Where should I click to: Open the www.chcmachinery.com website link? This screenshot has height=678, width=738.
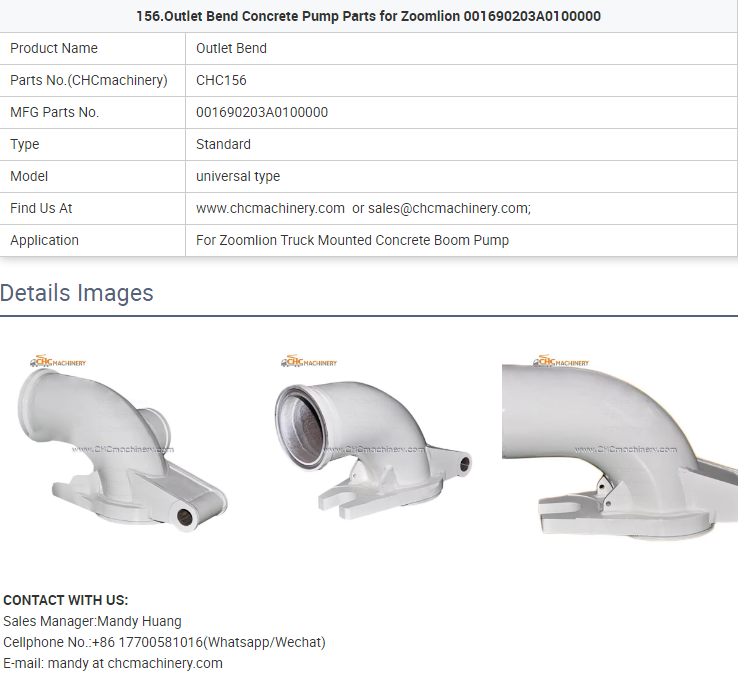pos(270,208)
